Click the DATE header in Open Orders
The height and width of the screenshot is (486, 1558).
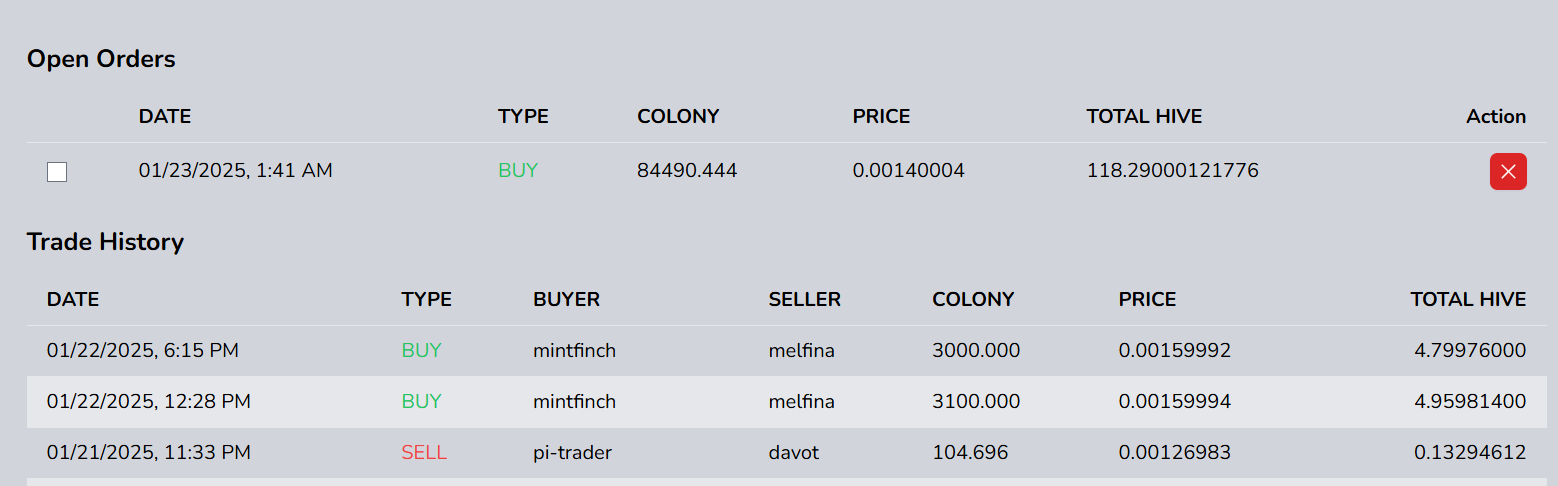165,116
